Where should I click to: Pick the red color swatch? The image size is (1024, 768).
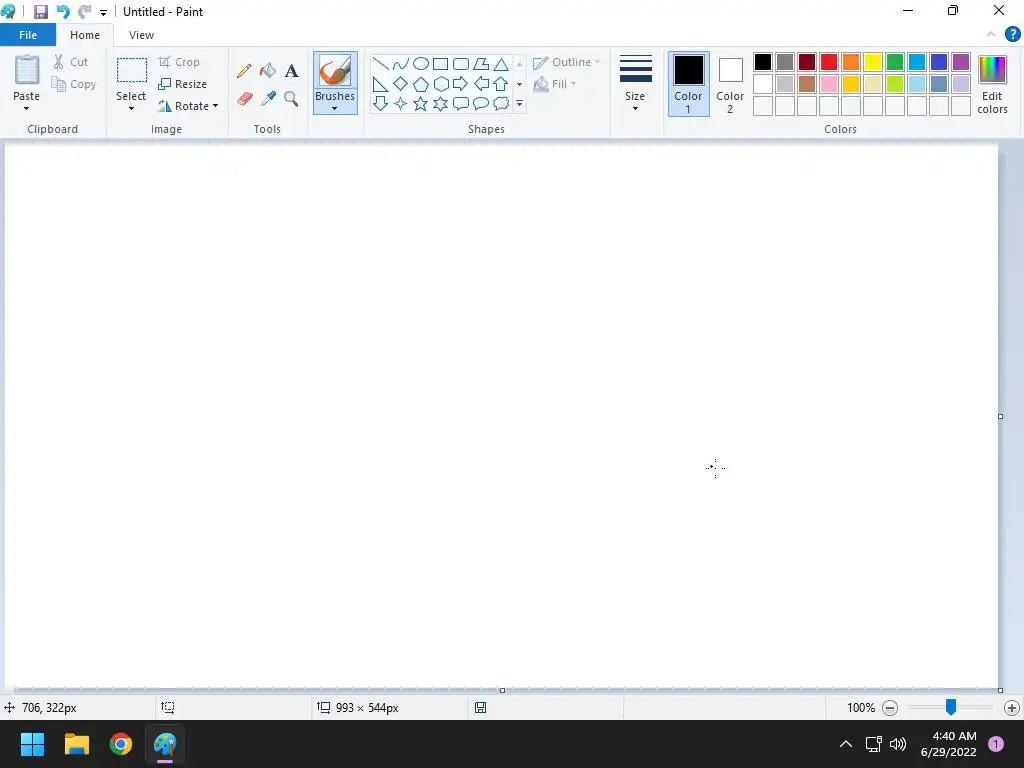point(829,62)
